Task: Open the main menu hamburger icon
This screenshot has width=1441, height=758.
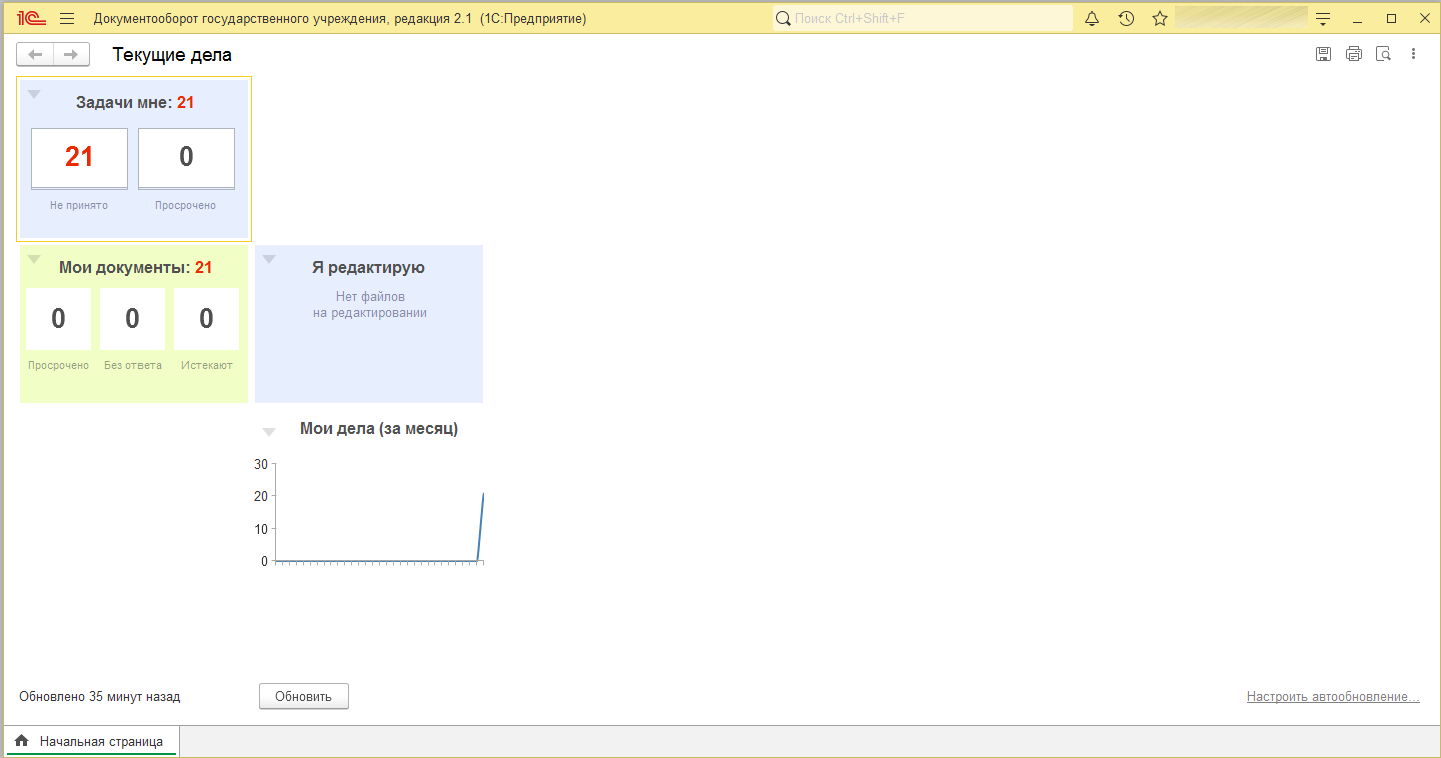Action: pyautogui.click(x=67, y=19)
